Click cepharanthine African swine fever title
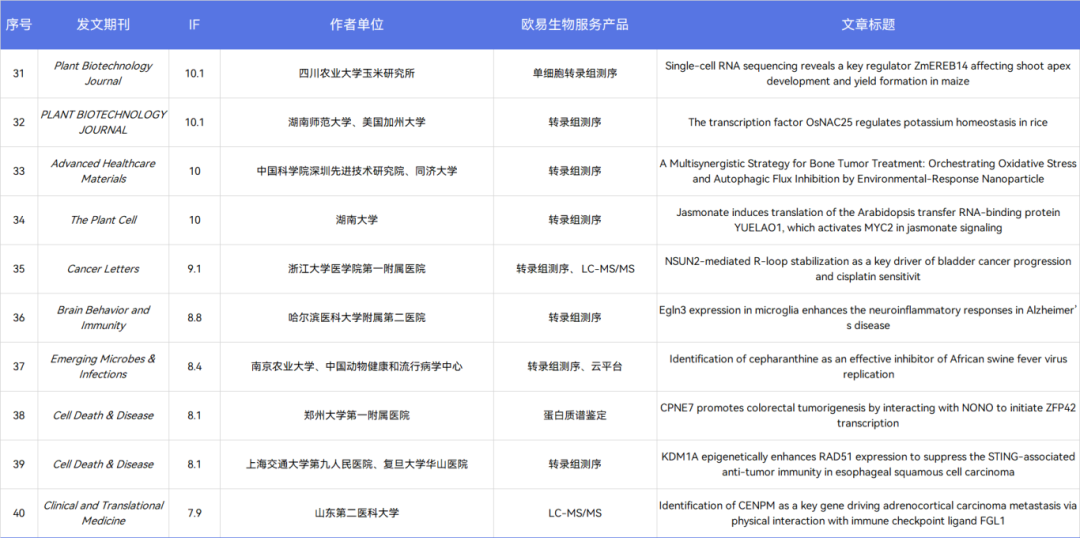The image size is (1080, 538). [x=868, y=366]
